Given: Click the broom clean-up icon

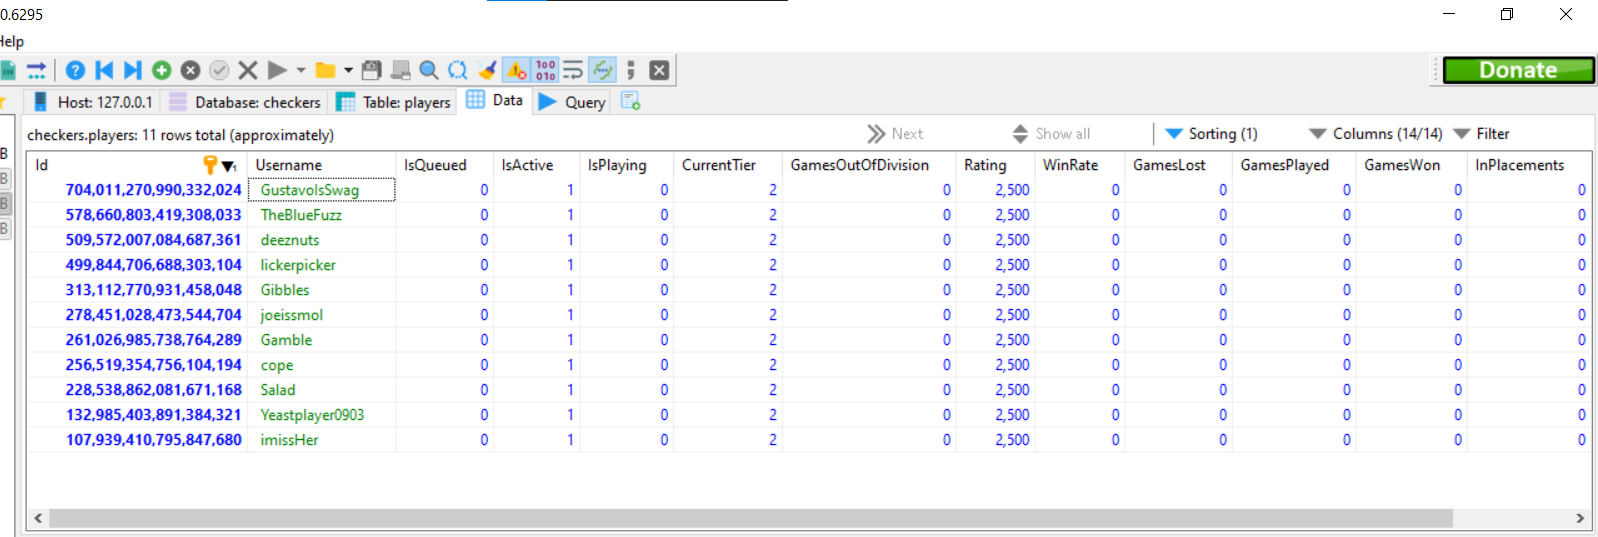Looking at the screenshot, I should (487, 70).
